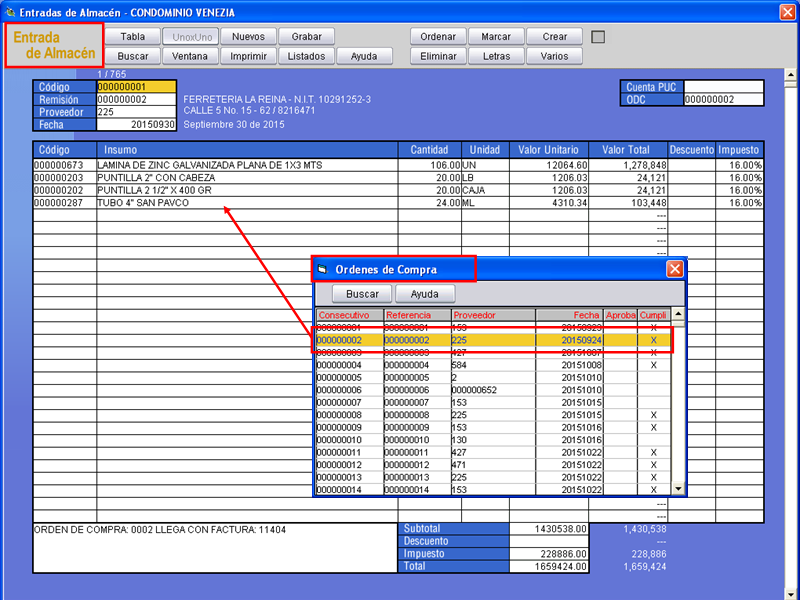800x600 pixels.
Task: Click the Remisión field 000000002
Action: 136,99
